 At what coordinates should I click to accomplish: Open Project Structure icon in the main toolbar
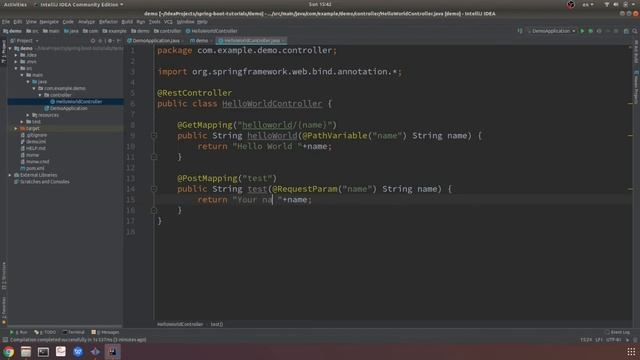626,31
